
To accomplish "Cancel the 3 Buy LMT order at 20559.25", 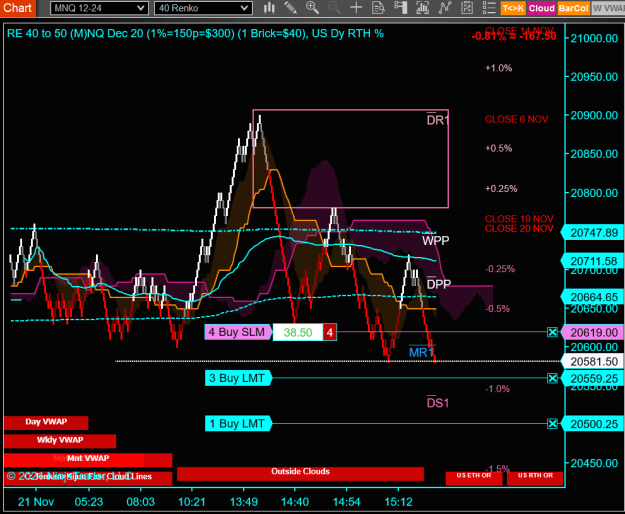I will point(552,378).
